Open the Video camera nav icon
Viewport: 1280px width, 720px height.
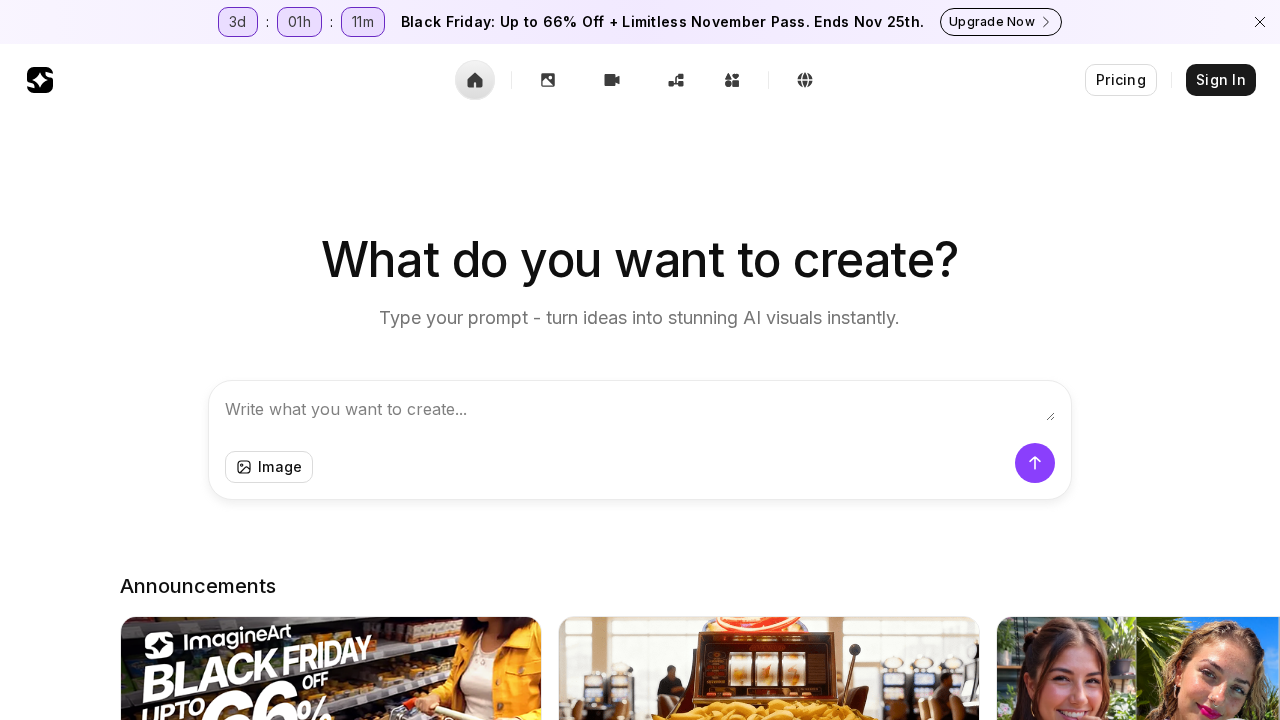tap(612, 80)
